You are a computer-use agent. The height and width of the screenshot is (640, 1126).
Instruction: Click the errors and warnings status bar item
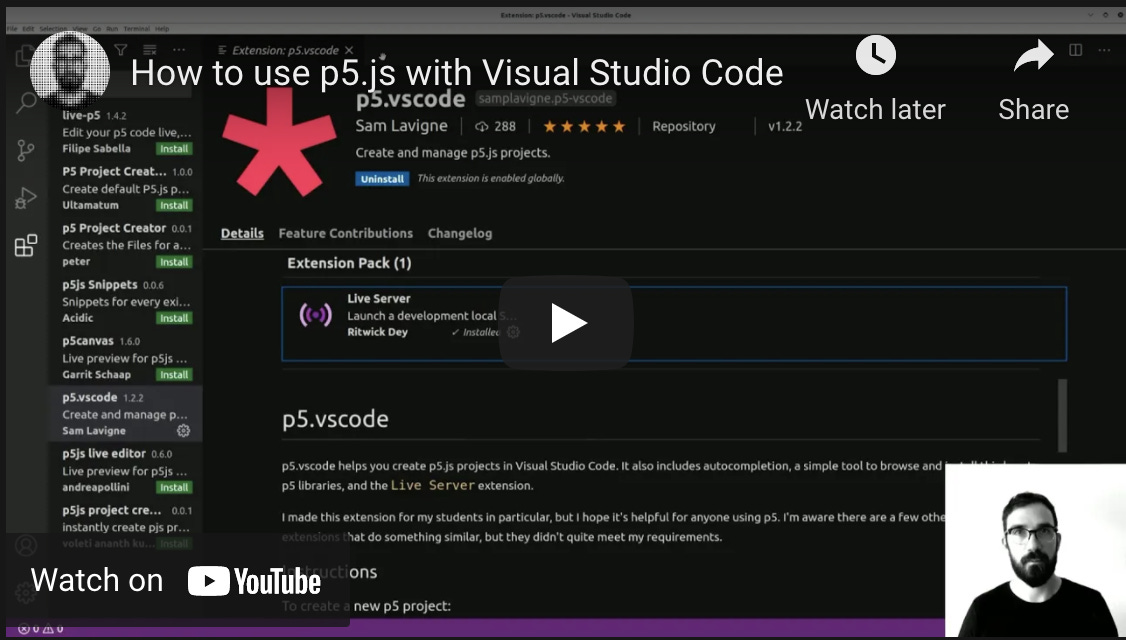point(40,629)
